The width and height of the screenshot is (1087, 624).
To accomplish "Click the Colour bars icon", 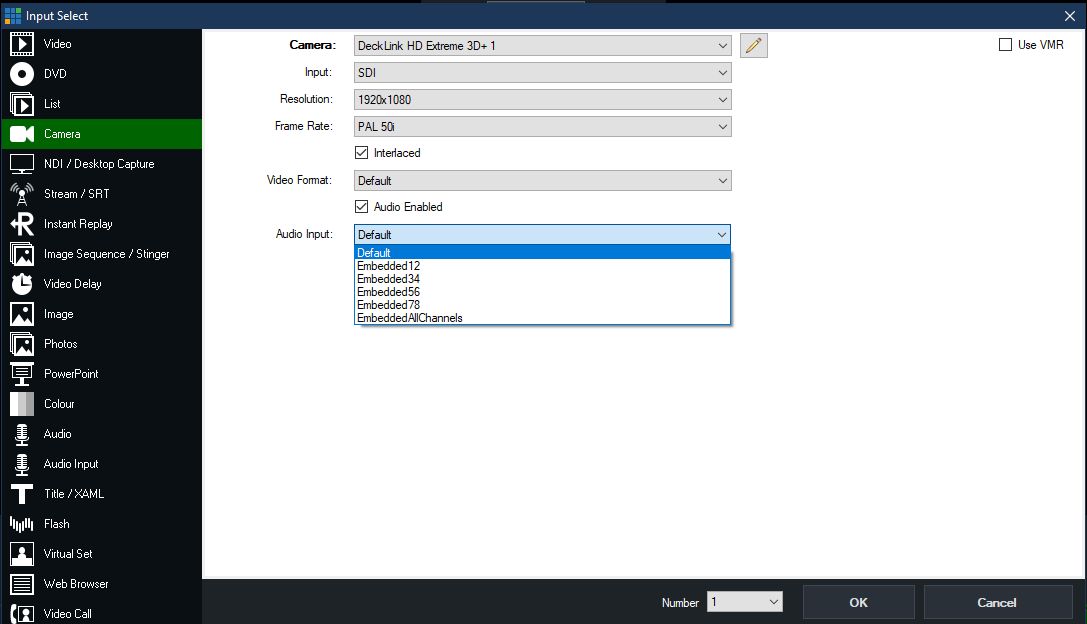I will click(x=22, y=404).
